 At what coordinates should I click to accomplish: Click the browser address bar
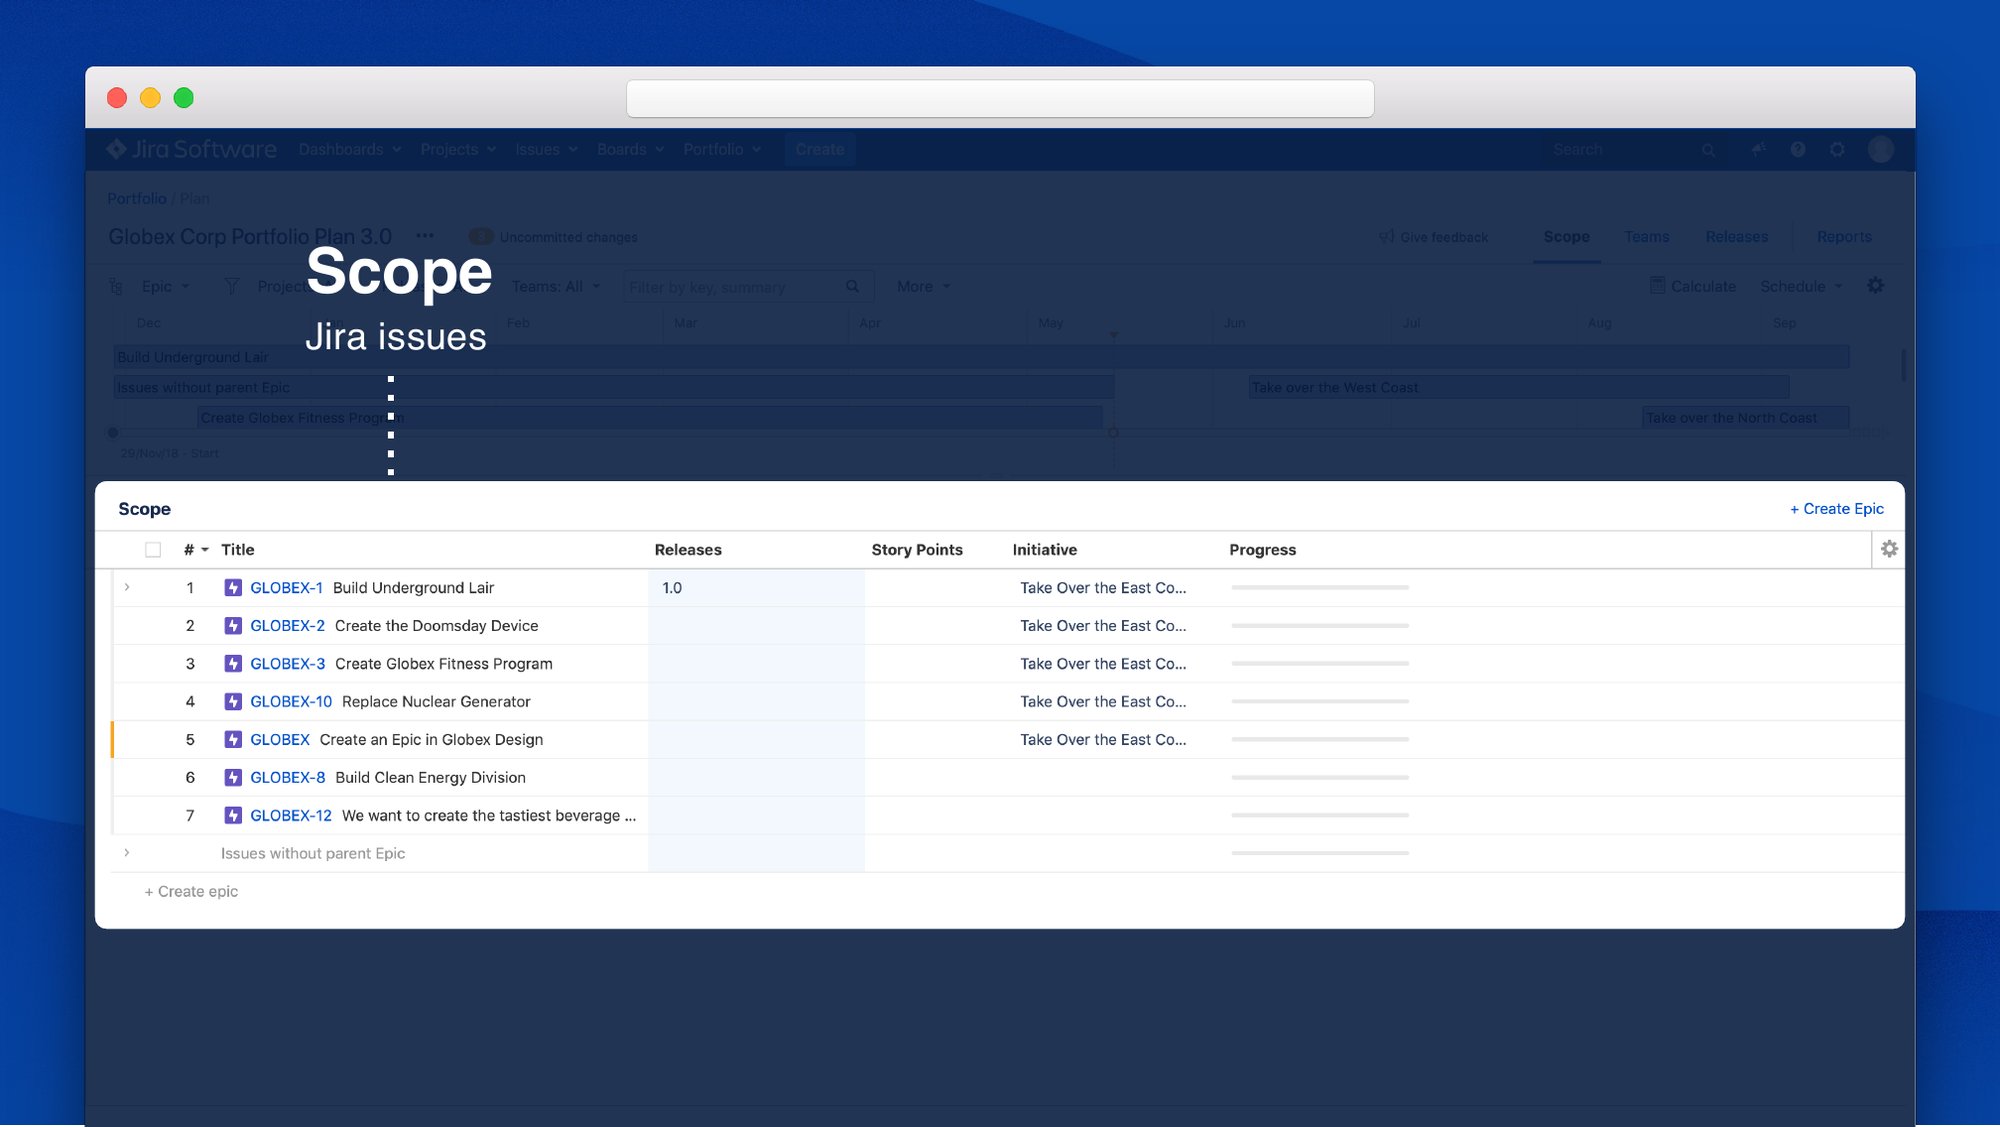[x=1000, y=98]
